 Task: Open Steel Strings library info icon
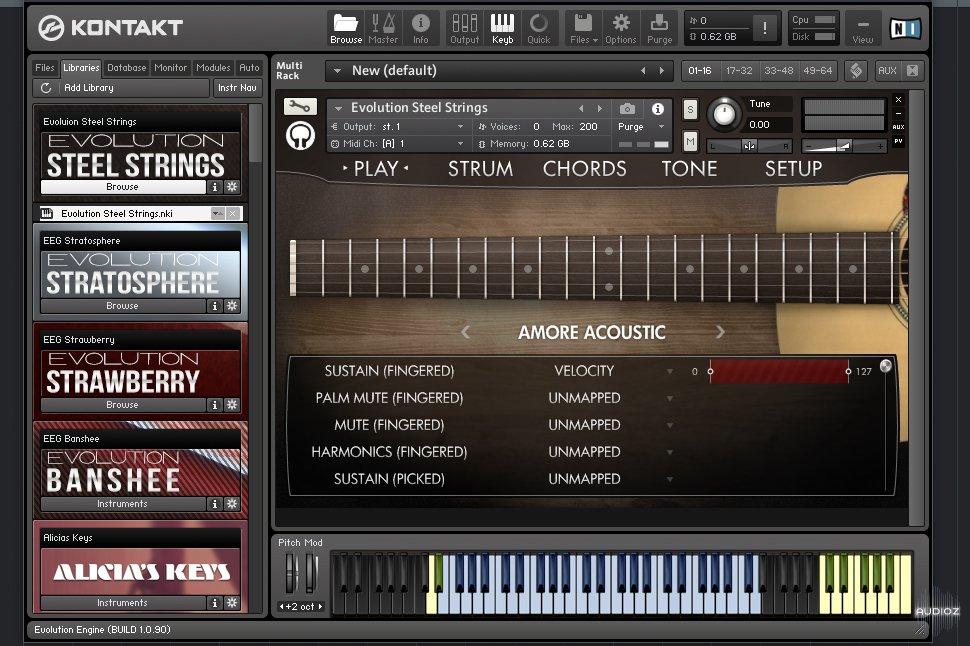215,187
